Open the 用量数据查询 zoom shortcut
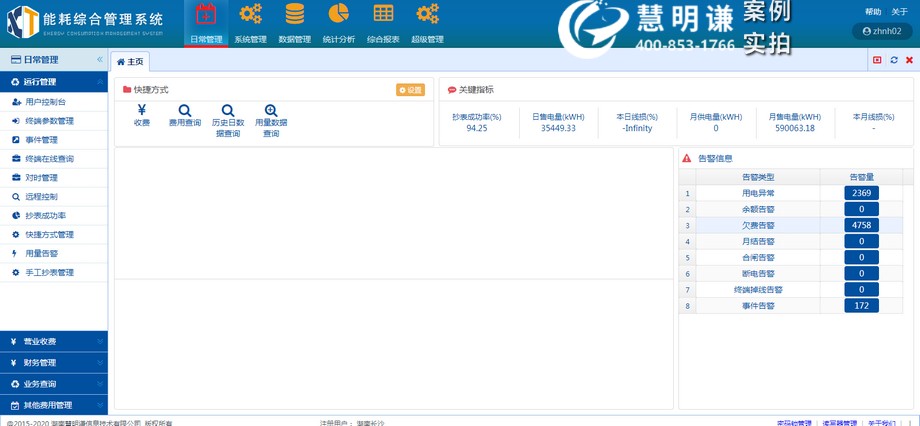This screenshot has width=920, height=426. pos(270,111)
